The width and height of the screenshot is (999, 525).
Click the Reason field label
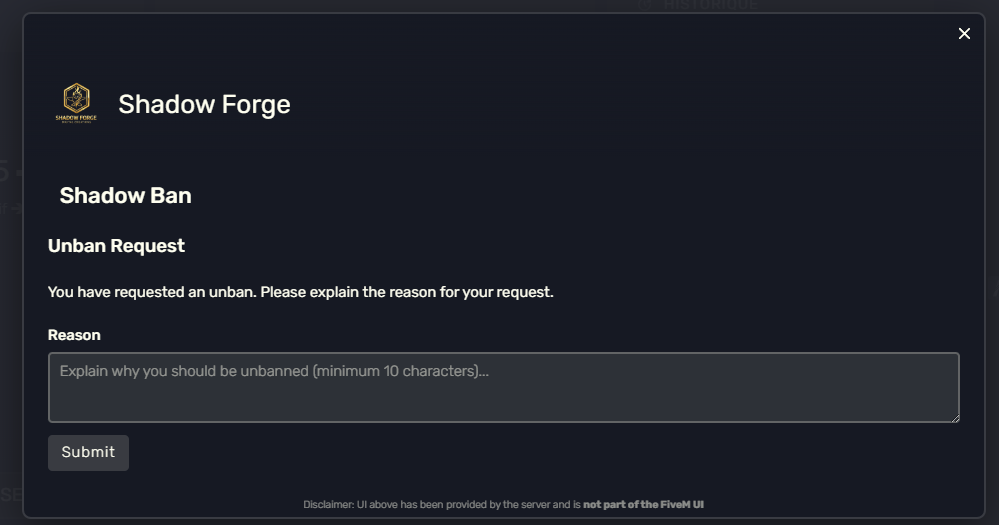click(74, 335)
